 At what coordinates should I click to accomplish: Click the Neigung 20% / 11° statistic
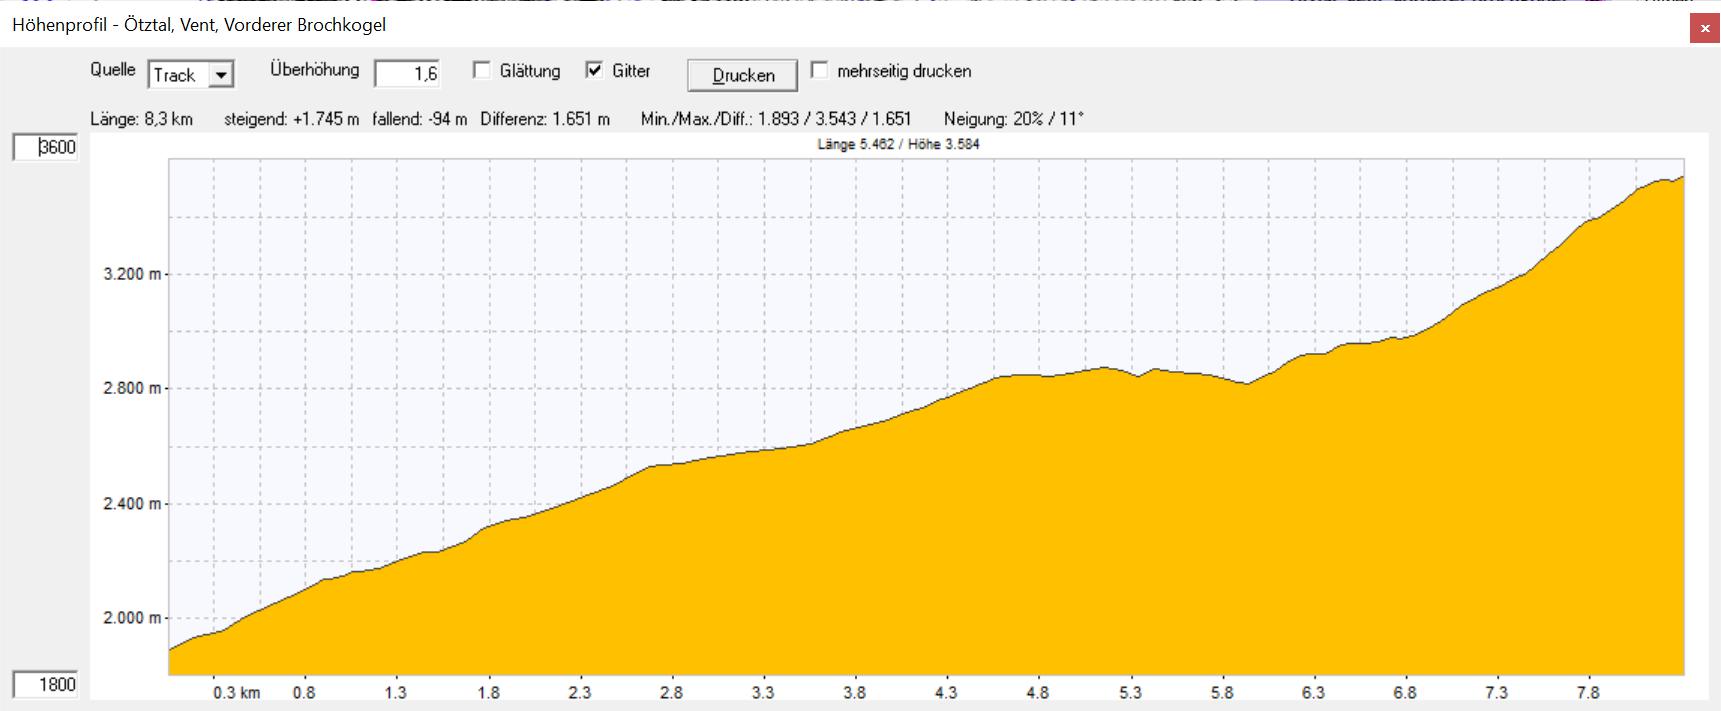click(1013, 119)
